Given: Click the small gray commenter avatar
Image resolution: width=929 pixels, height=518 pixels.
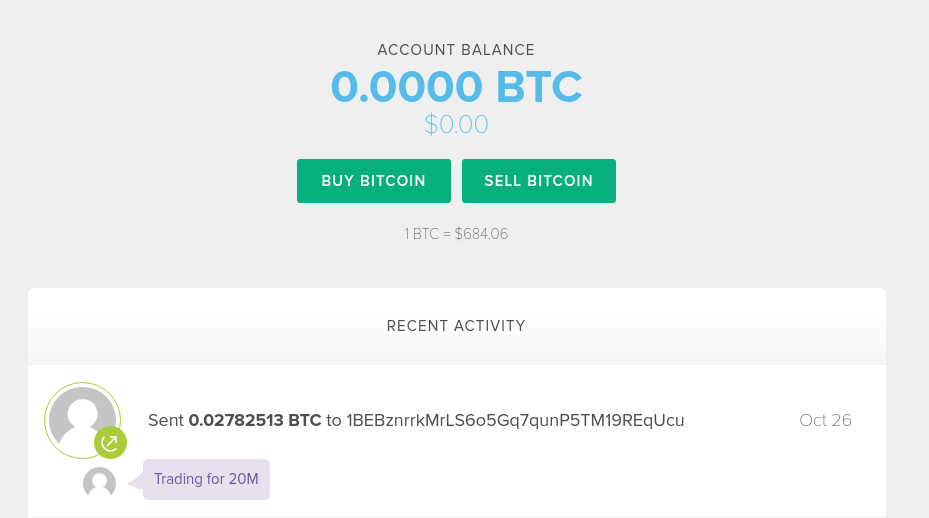Looking at the screenshot, I should click(100, 482).
